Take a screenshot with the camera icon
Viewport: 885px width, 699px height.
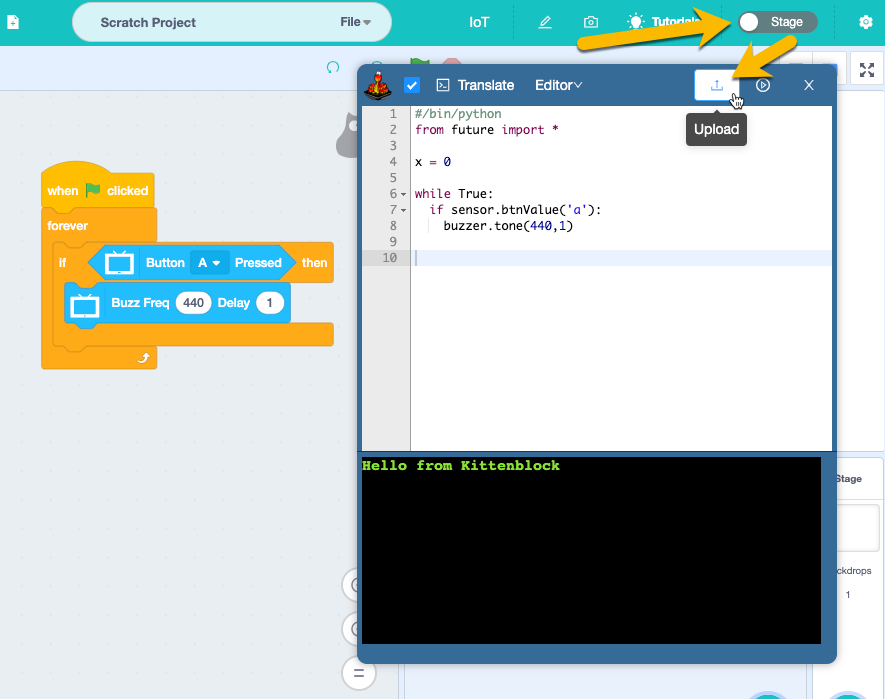[x=590, y=21]
